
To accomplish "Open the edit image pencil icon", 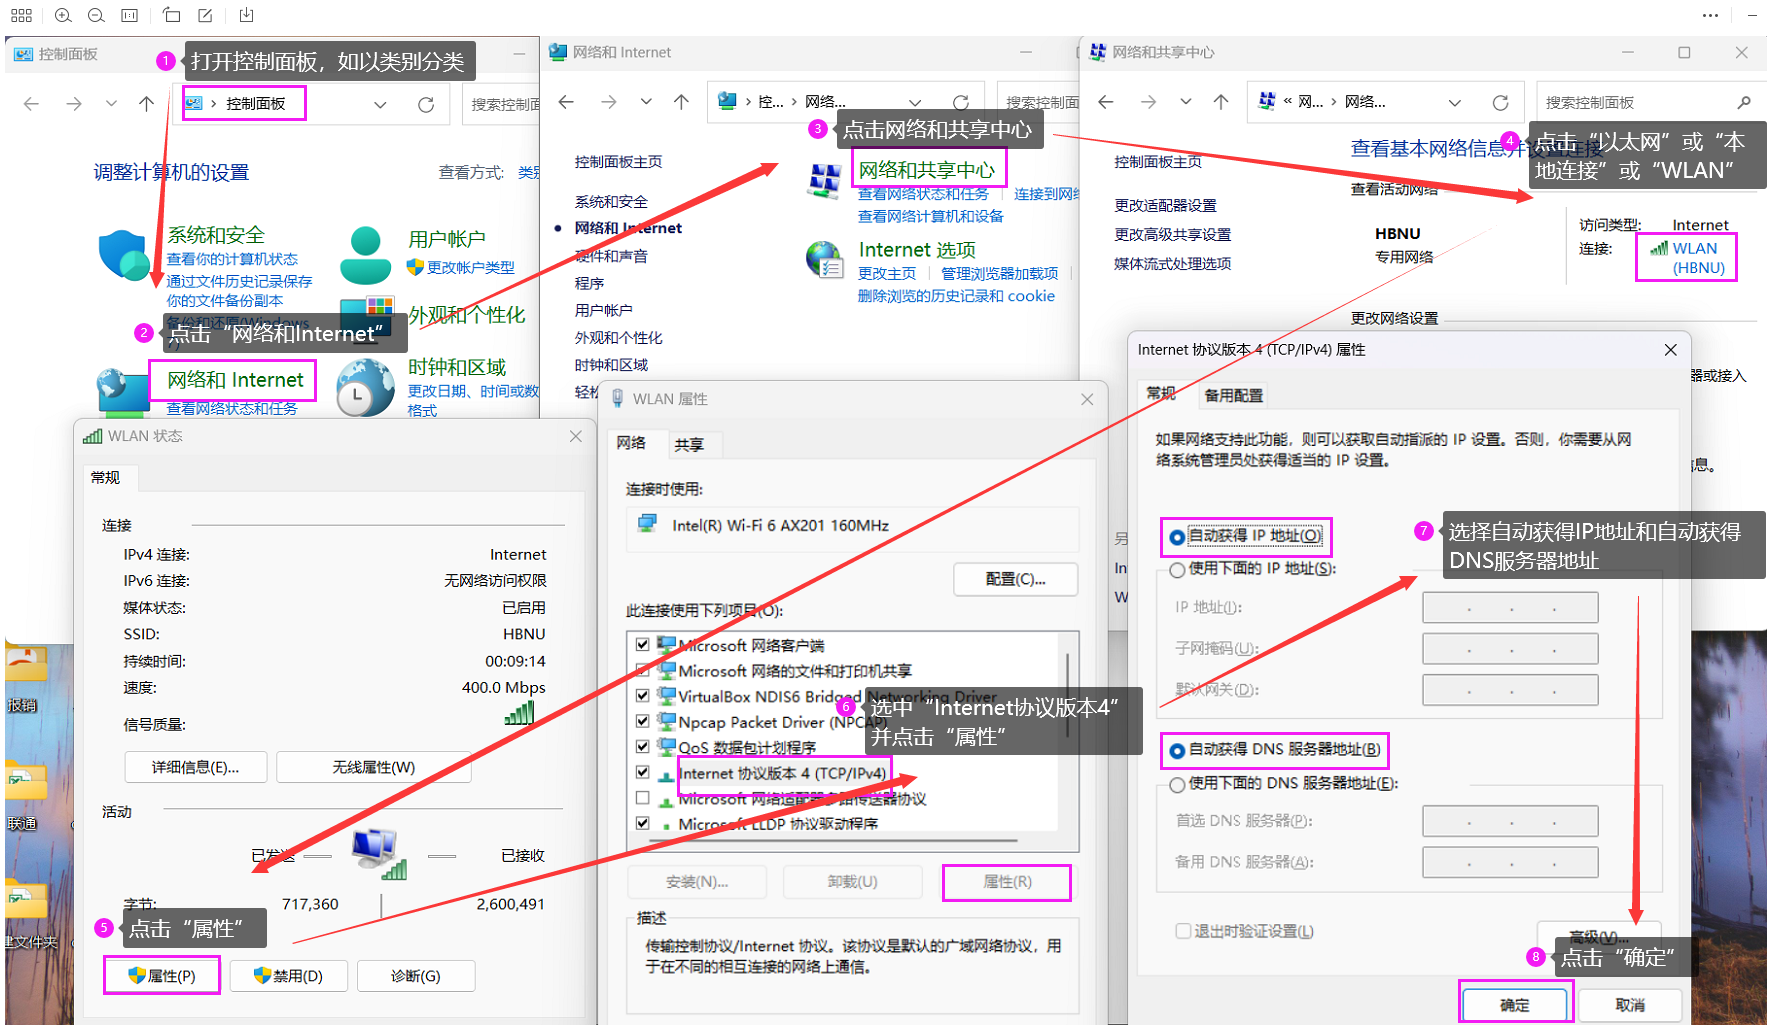I will pyautogui.click(x=205, y=15).
